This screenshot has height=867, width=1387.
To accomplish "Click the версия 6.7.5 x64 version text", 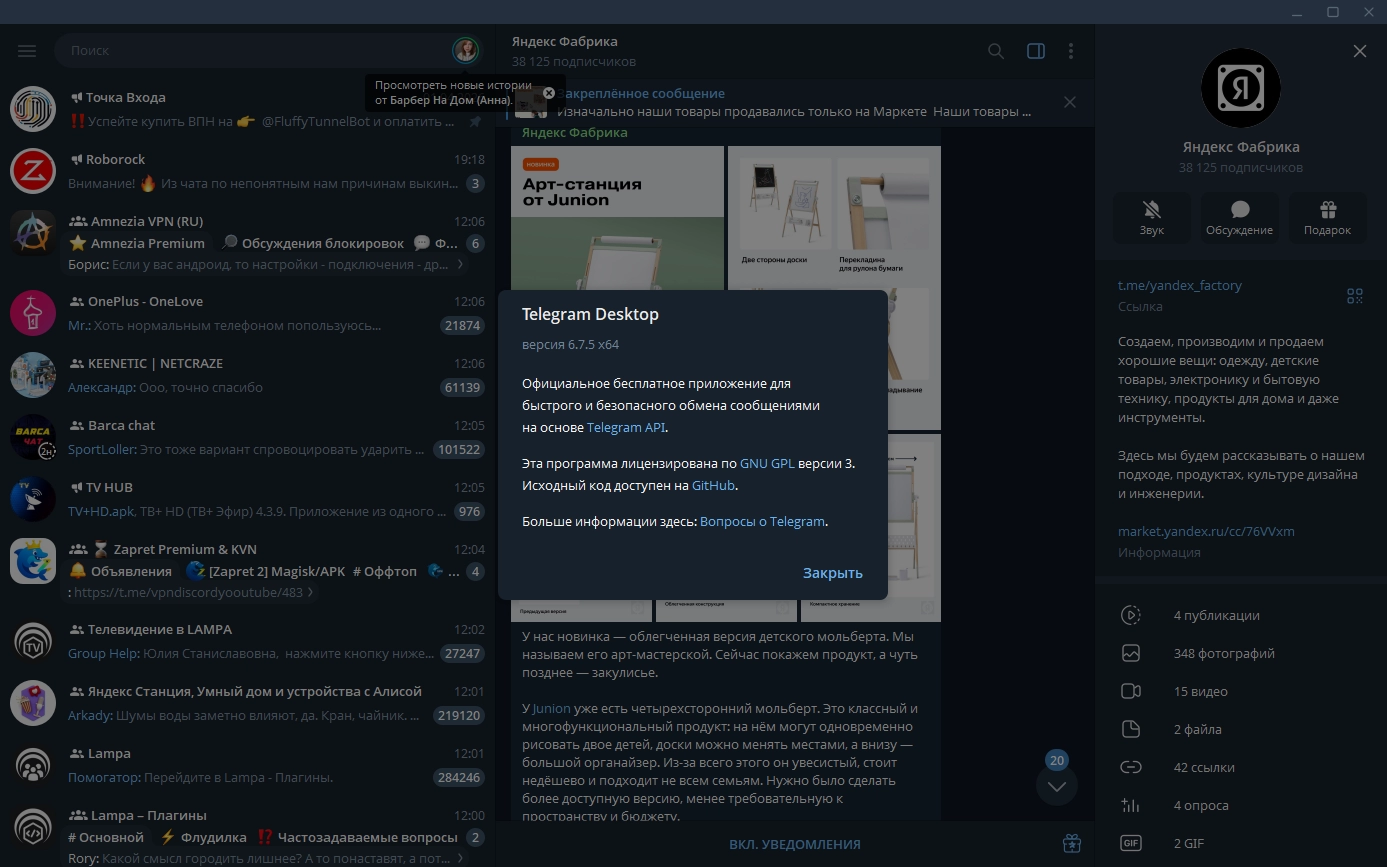I will click(570, 345).
